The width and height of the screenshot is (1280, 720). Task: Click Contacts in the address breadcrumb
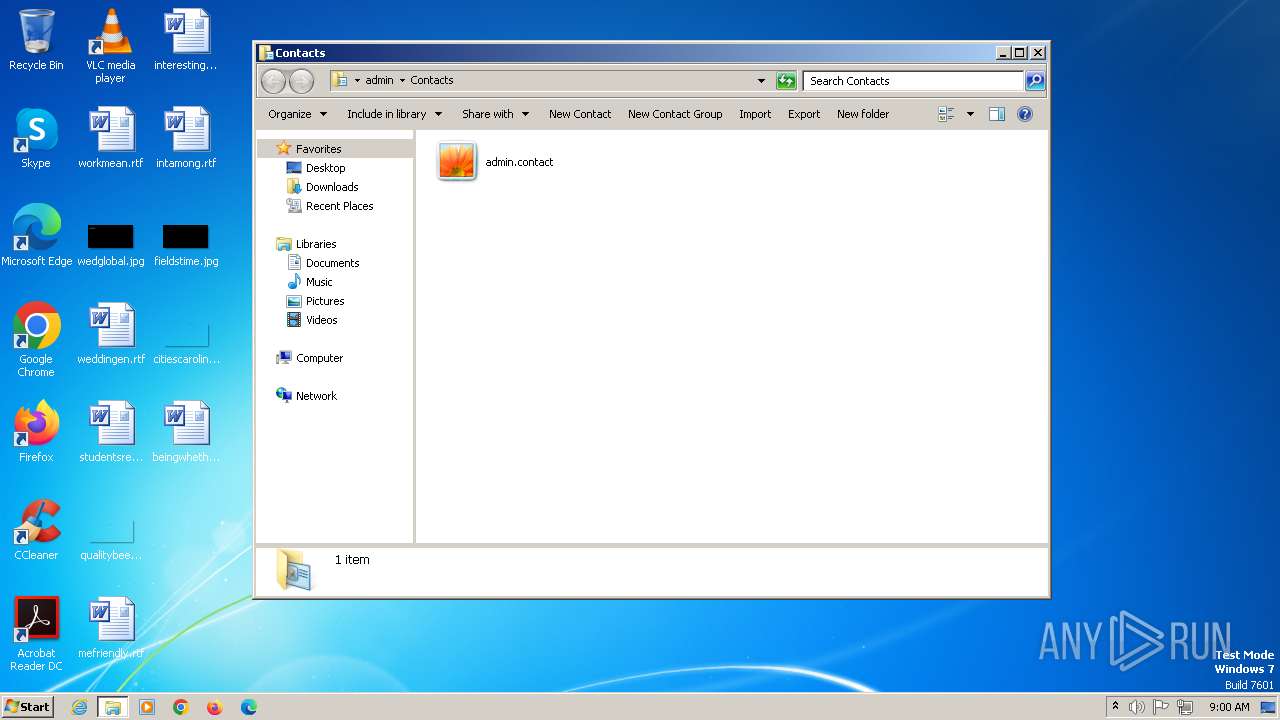432,81
